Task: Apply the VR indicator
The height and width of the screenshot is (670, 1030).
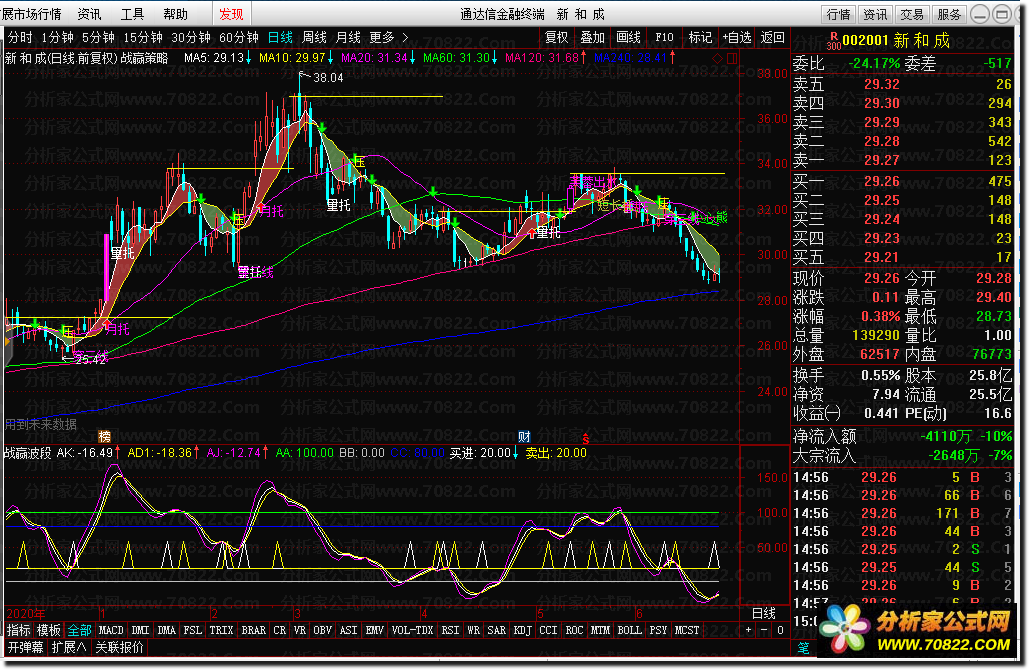Action: click(x=300, y=630)
